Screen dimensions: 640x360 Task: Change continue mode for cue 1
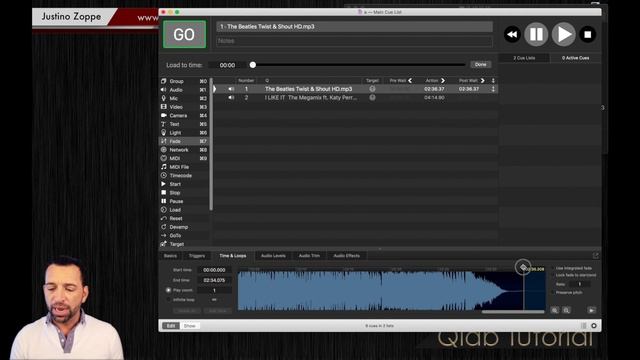pos(493,89)
